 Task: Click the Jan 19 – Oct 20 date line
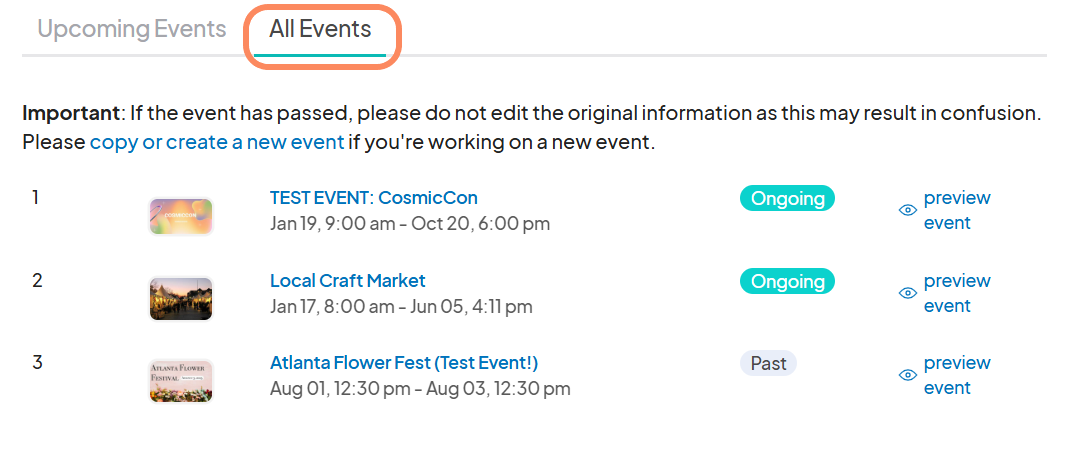pyautogui.click(x=410, y=223)
